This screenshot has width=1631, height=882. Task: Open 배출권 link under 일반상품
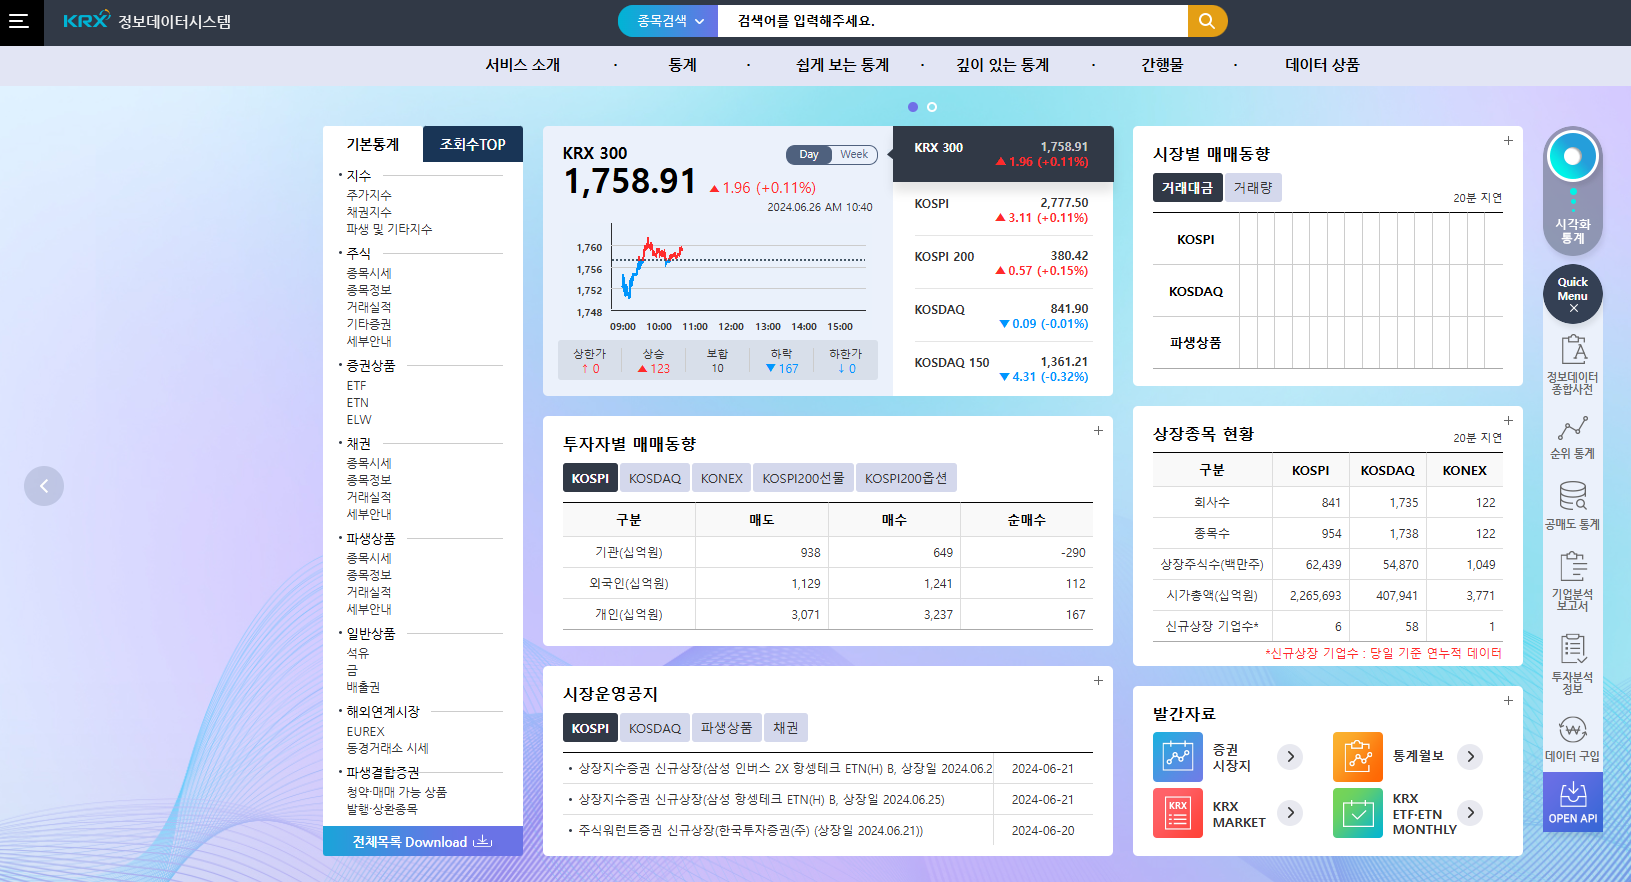point(363,687)
